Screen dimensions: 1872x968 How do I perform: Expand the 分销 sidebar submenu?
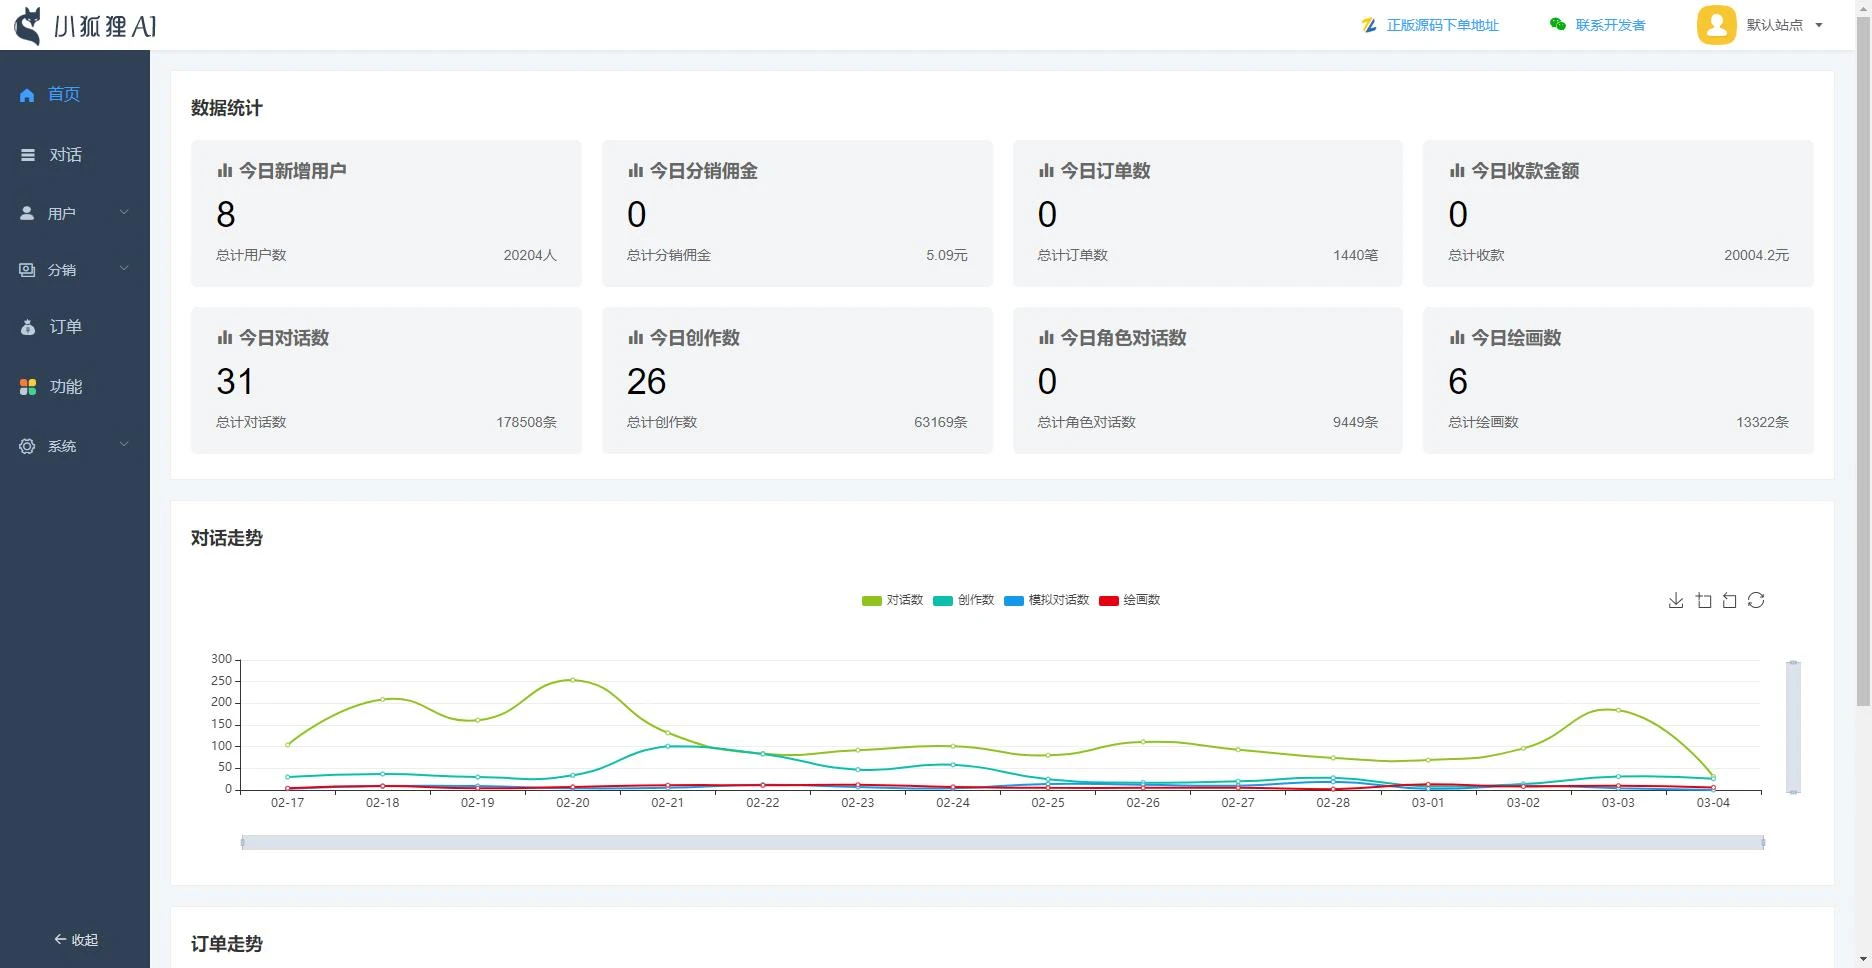75,270
